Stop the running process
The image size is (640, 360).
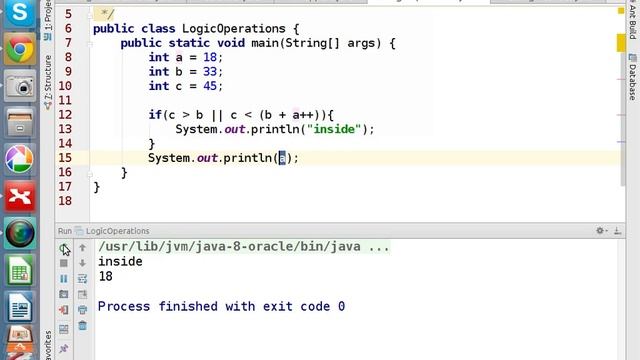pos(64,263)
